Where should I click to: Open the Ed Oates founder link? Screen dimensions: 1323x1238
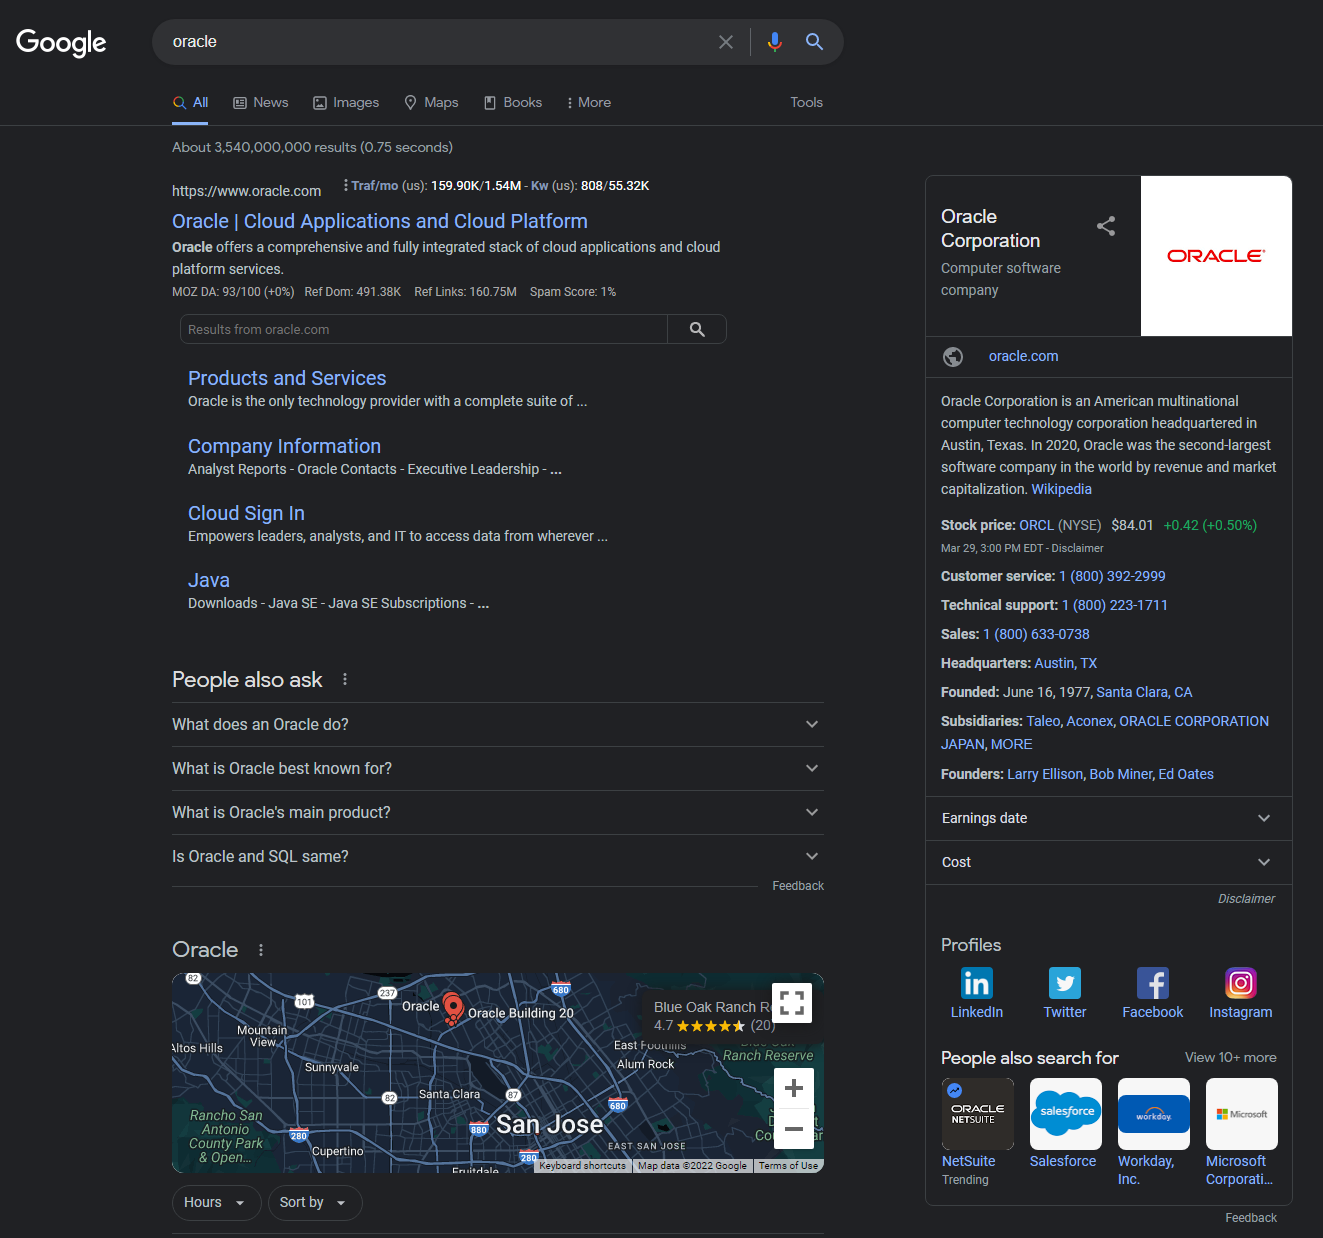pos(1186,774)
